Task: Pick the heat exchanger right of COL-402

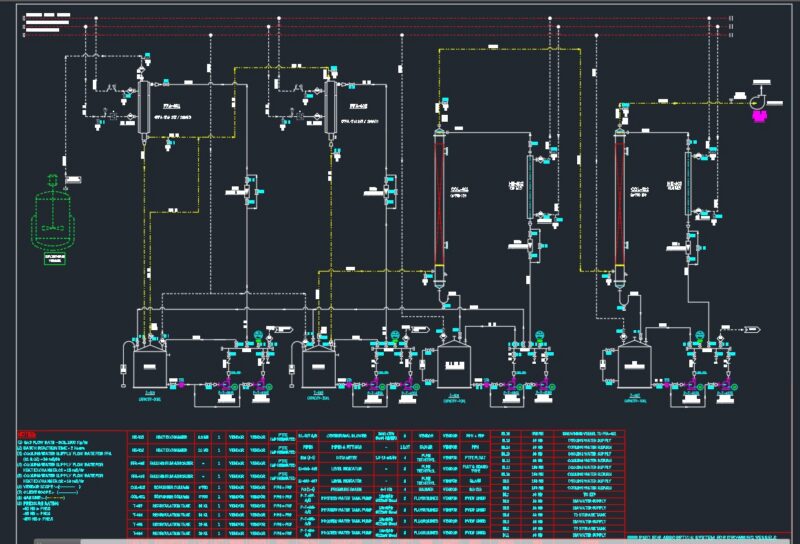Action: coord(688,183)
